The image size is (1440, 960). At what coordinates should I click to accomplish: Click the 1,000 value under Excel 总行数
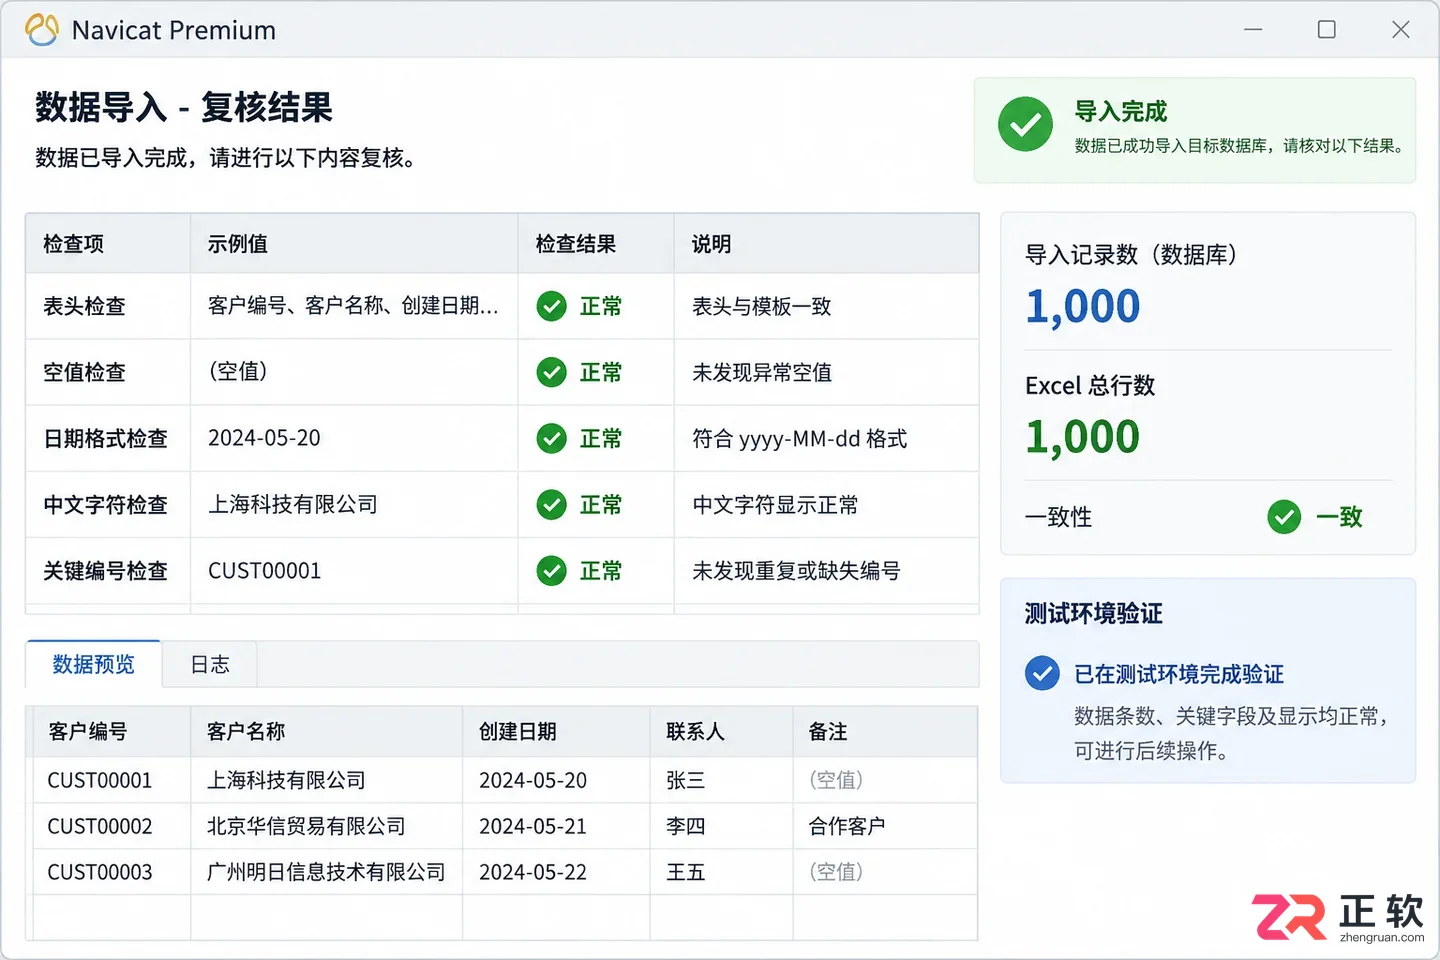coord(1083,437)
